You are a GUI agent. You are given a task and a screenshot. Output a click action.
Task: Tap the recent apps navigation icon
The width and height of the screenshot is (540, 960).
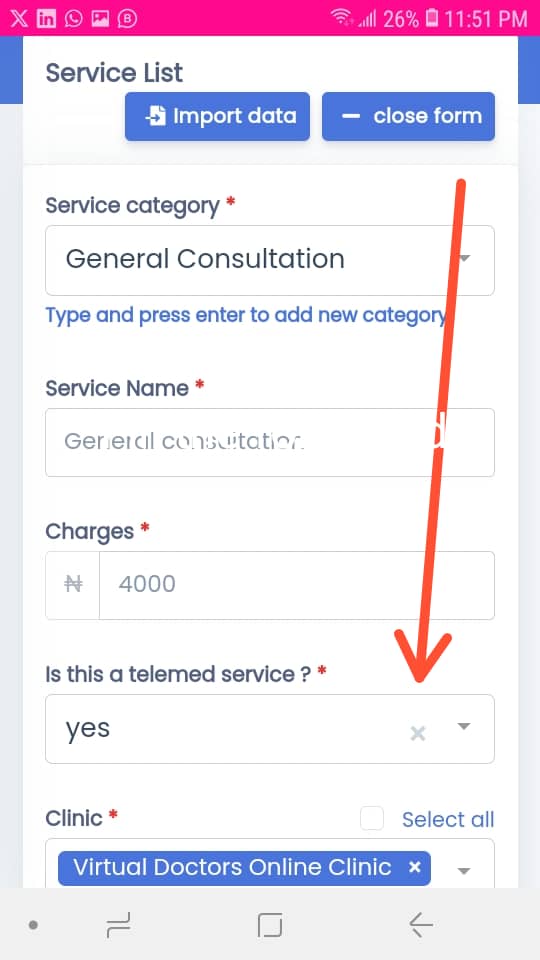(118, 924)
